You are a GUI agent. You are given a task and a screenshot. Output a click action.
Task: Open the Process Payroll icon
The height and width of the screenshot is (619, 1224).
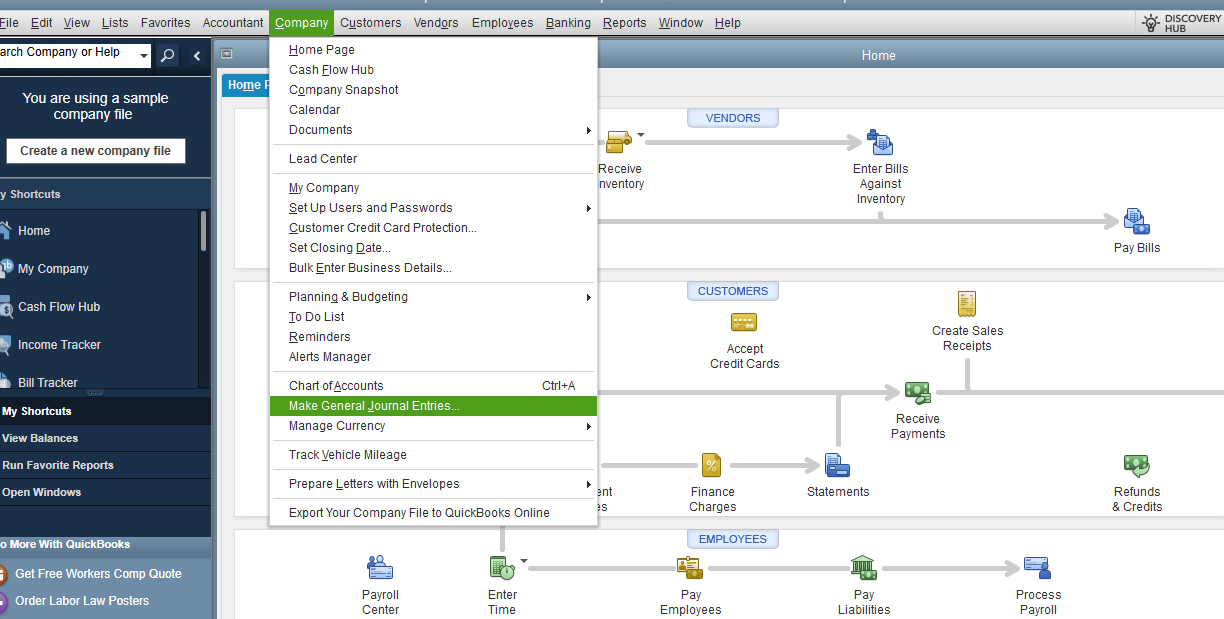tap(1038, 568)
